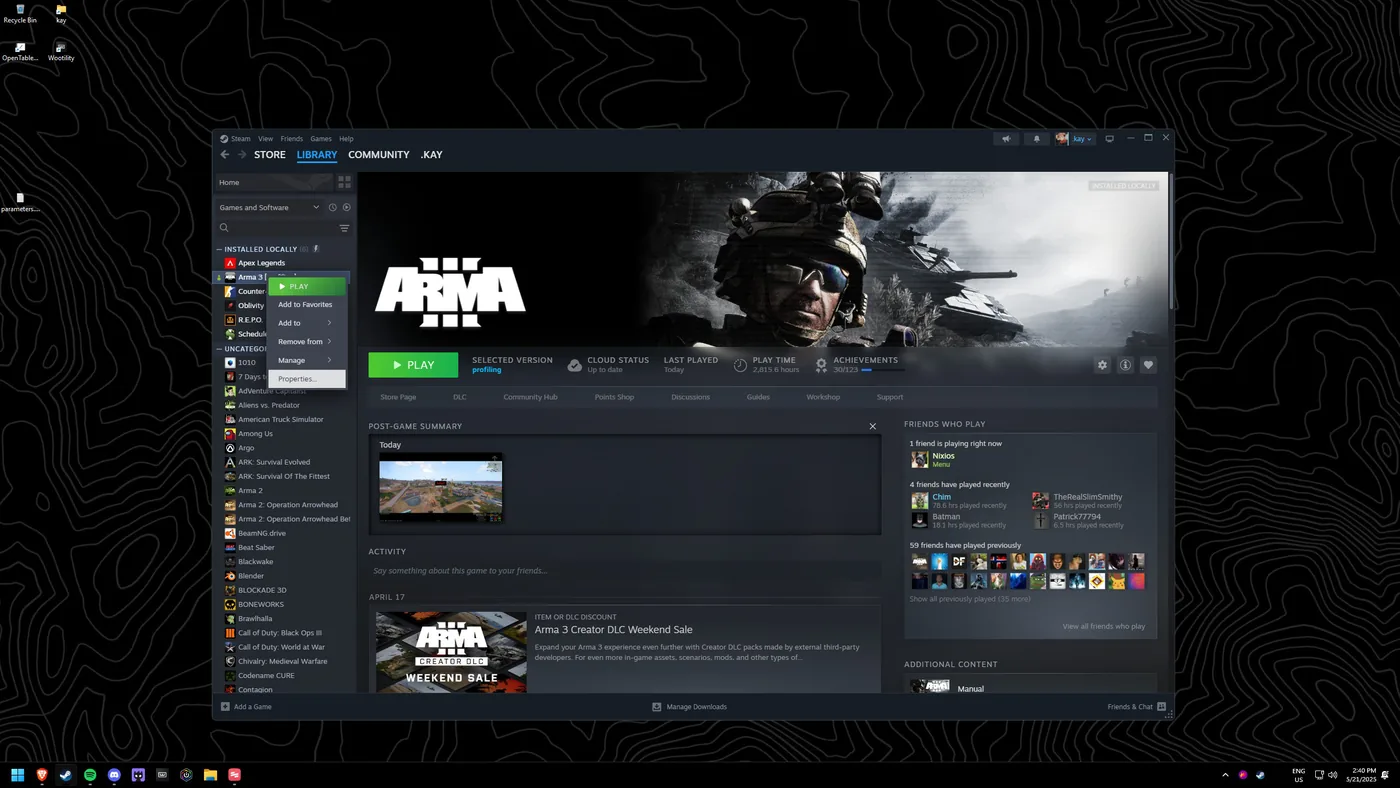Go back with the Steam back arrow

click(x=225, y=155)
